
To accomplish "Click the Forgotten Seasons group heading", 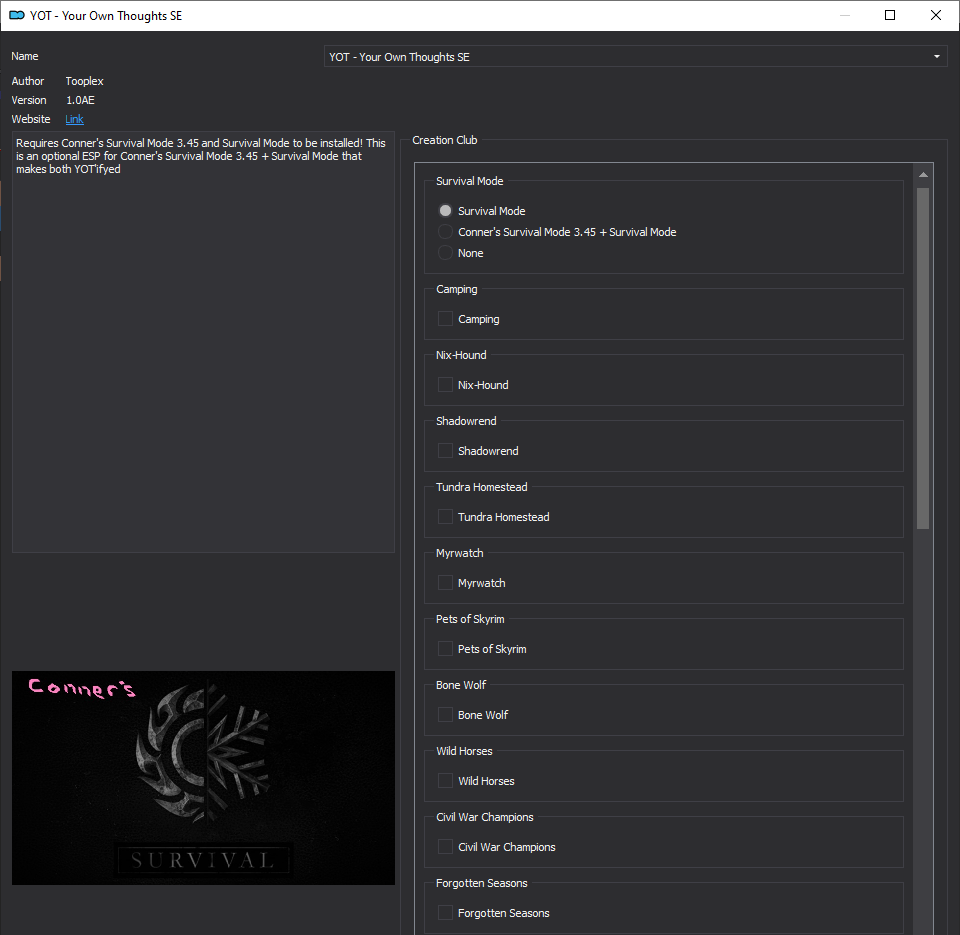I will (482, 884).
